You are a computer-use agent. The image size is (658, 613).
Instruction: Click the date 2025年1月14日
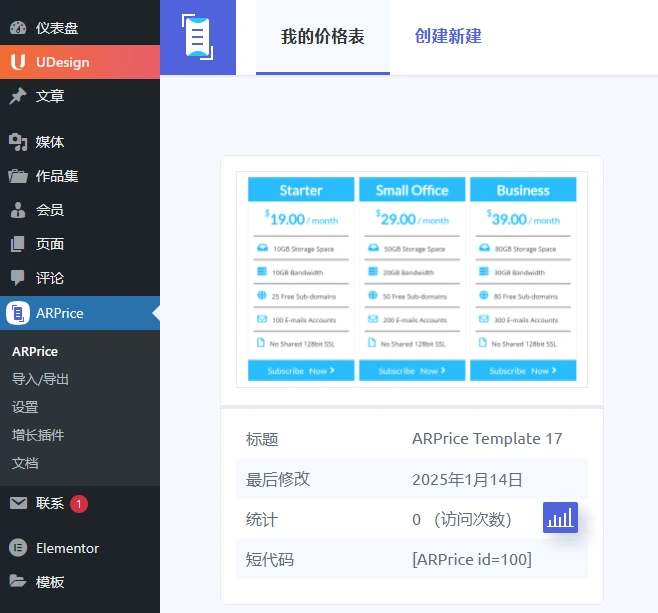467,479
